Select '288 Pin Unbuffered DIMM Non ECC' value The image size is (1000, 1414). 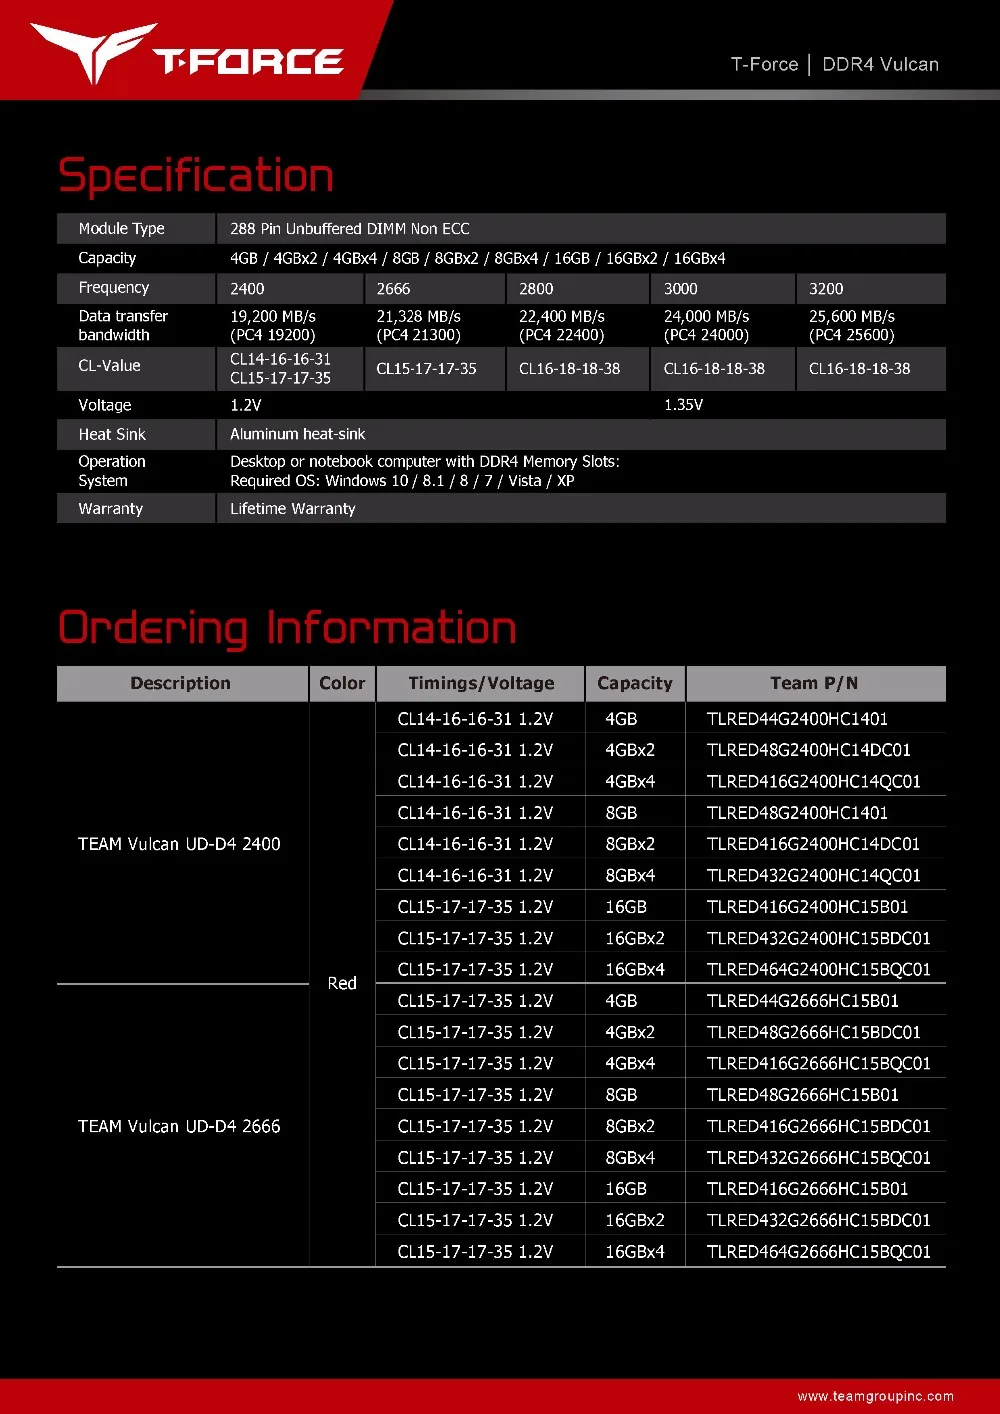click(x=350, y=228)
